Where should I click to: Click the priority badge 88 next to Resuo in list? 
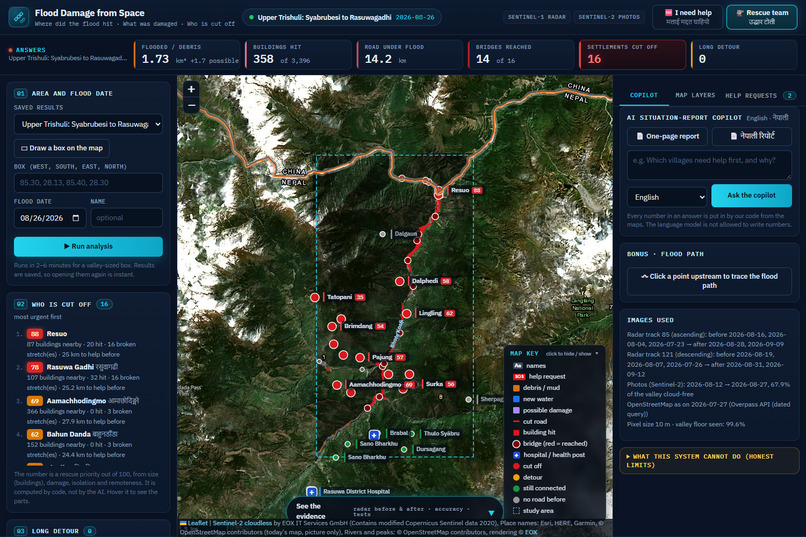pos(34,334)
